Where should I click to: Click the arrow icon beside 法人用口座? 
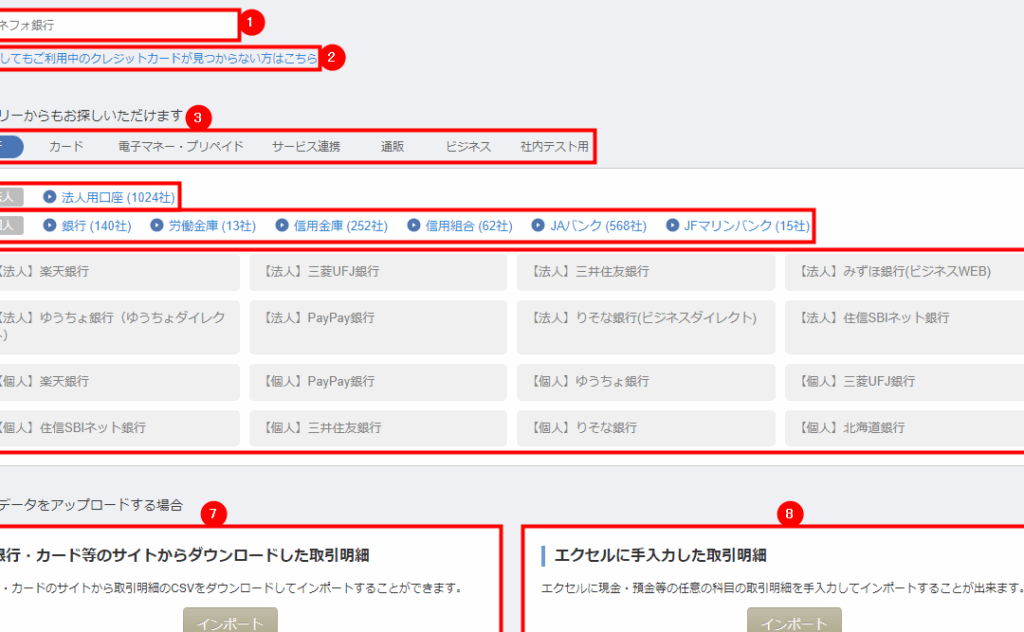(x=49, y=197)
